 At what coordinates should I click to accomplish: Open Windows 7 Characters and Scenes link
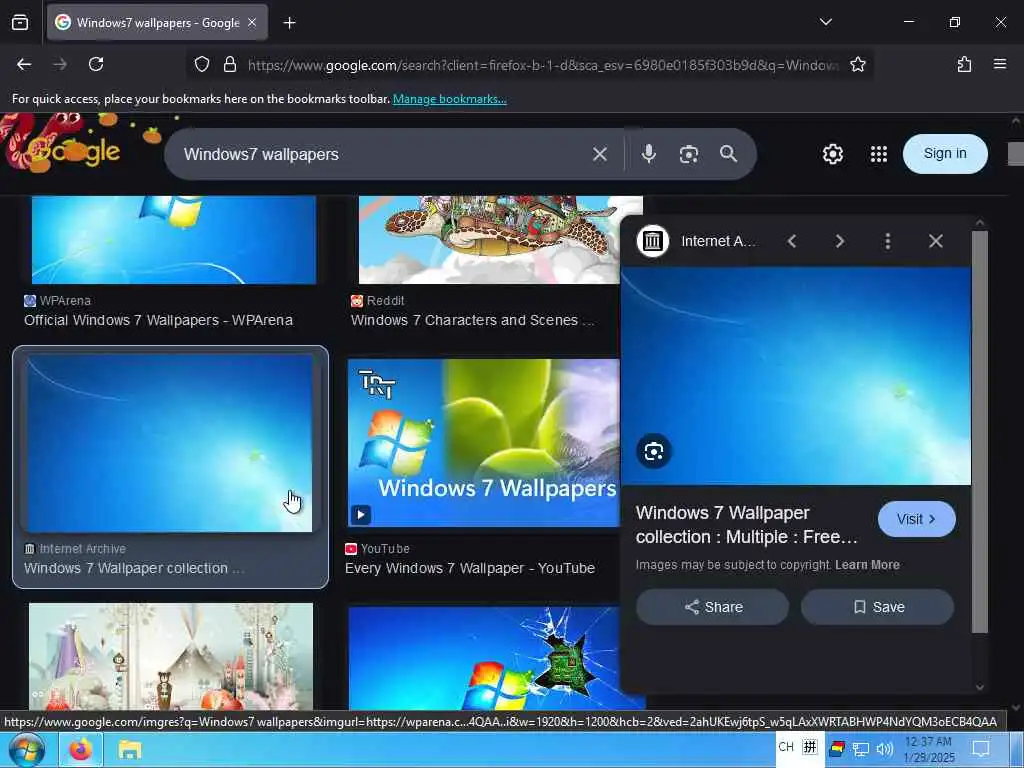[x=473, y=320]
